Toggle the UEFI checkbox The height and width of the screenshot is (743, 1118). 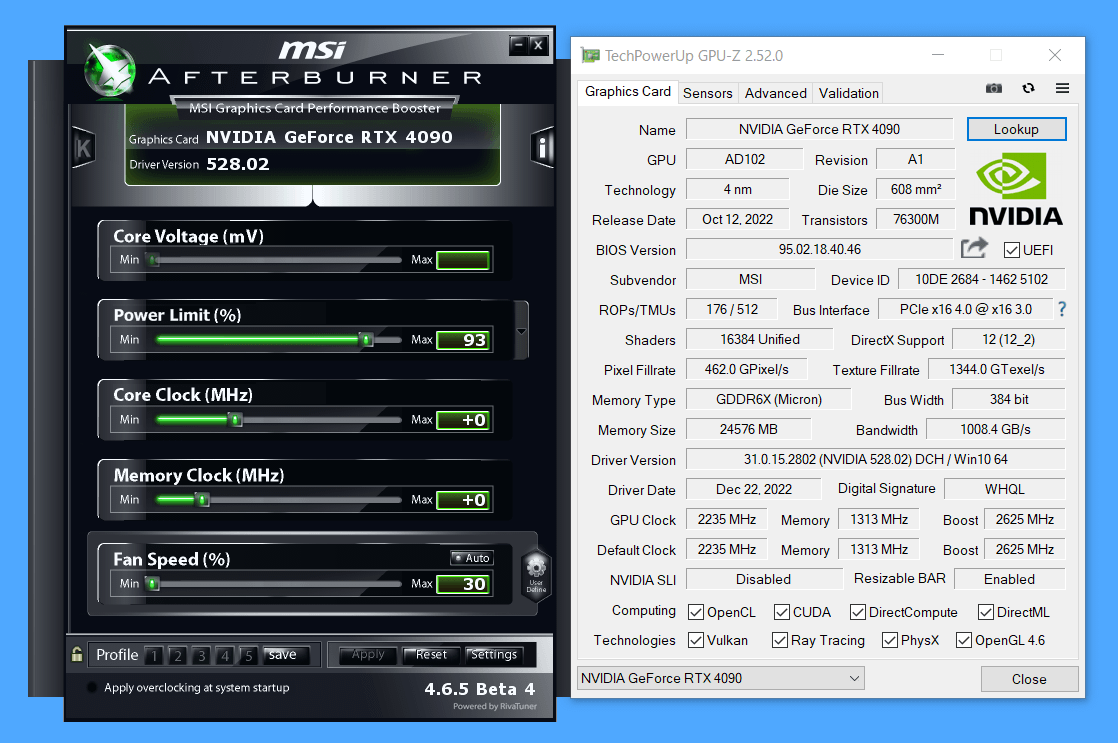(x=1011, y=250)
